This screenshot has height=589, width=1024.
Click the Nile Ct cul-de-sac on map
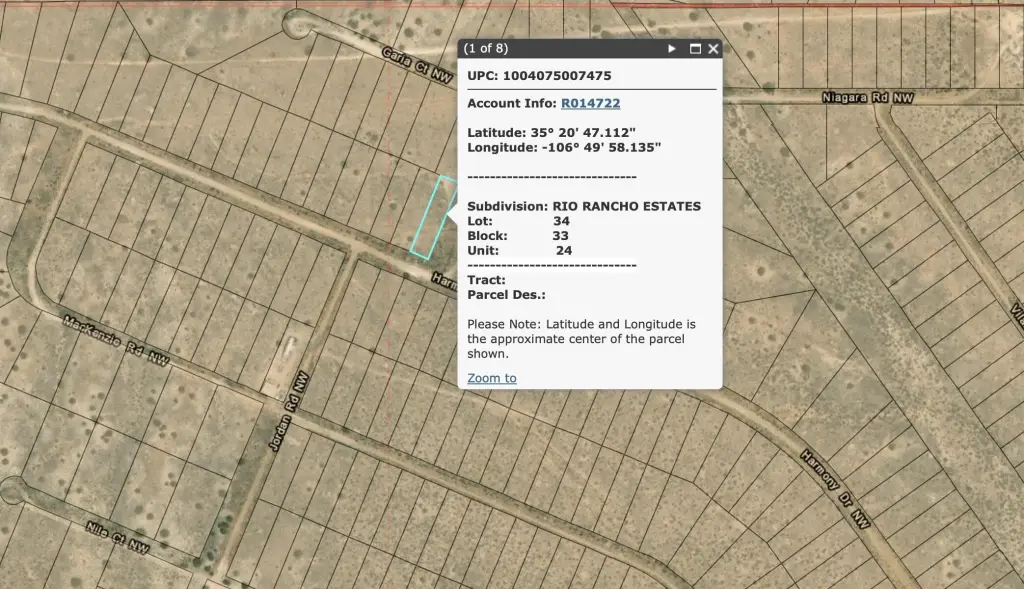tap(12, 491)
